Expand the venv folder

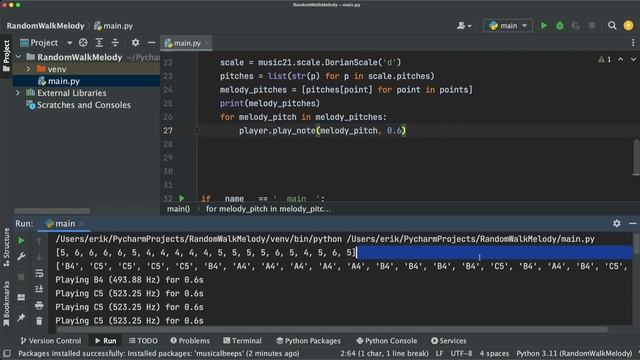tap(28, 69)
